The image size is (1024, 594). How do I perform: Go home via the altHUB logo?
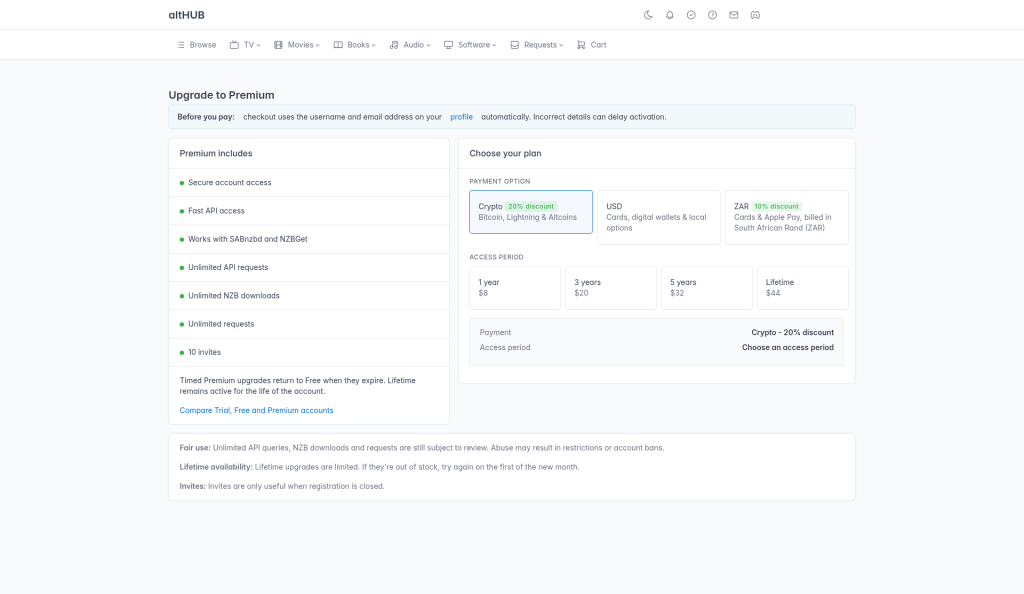(x=187, y=15)
